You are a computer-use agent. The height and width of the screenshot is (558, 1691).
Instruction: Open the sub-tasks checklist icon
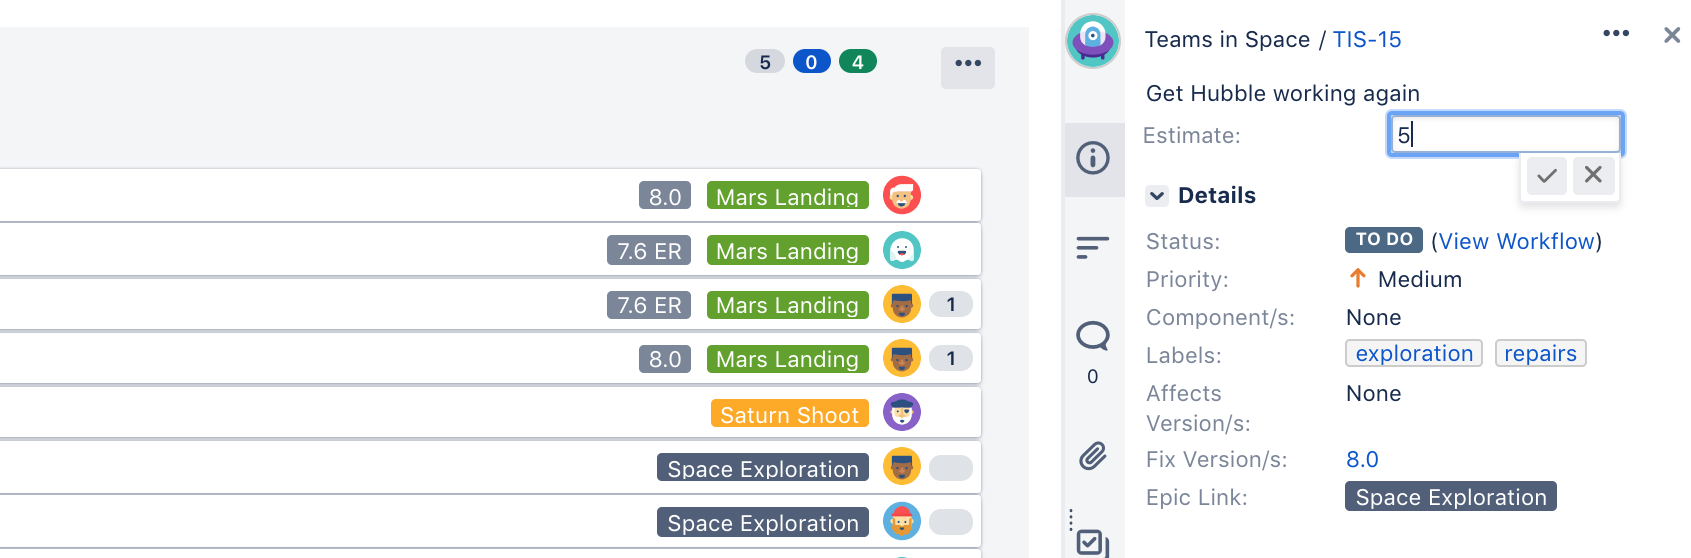click(1092, 543)
